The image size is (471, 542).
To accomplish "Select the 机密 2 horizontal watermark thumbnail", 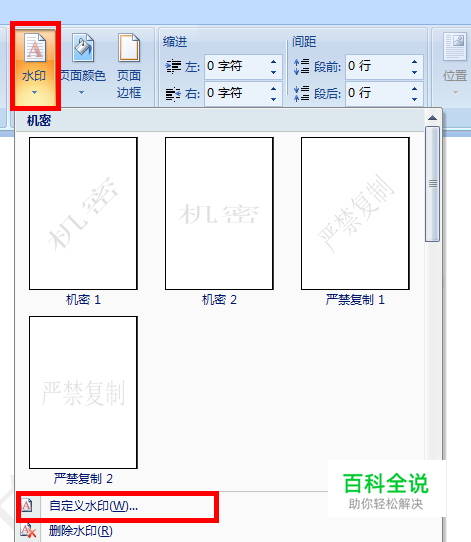I will (219, 213).
